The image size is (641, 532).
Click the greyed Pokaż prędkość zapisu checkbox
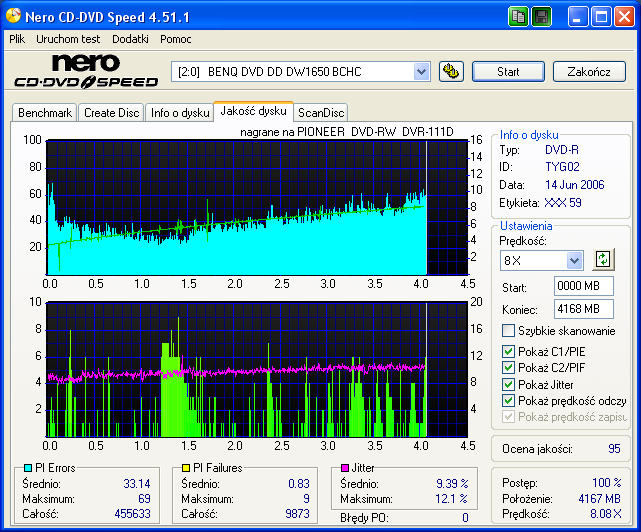coord(509,417)
